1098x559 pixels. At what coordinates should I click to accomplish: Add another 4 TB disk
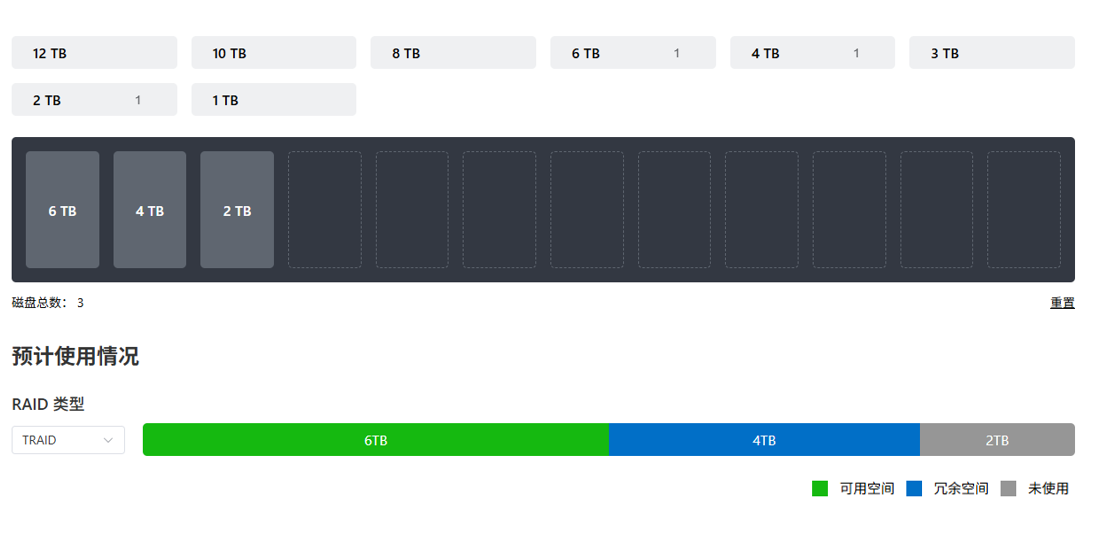[x=812, y=53]
